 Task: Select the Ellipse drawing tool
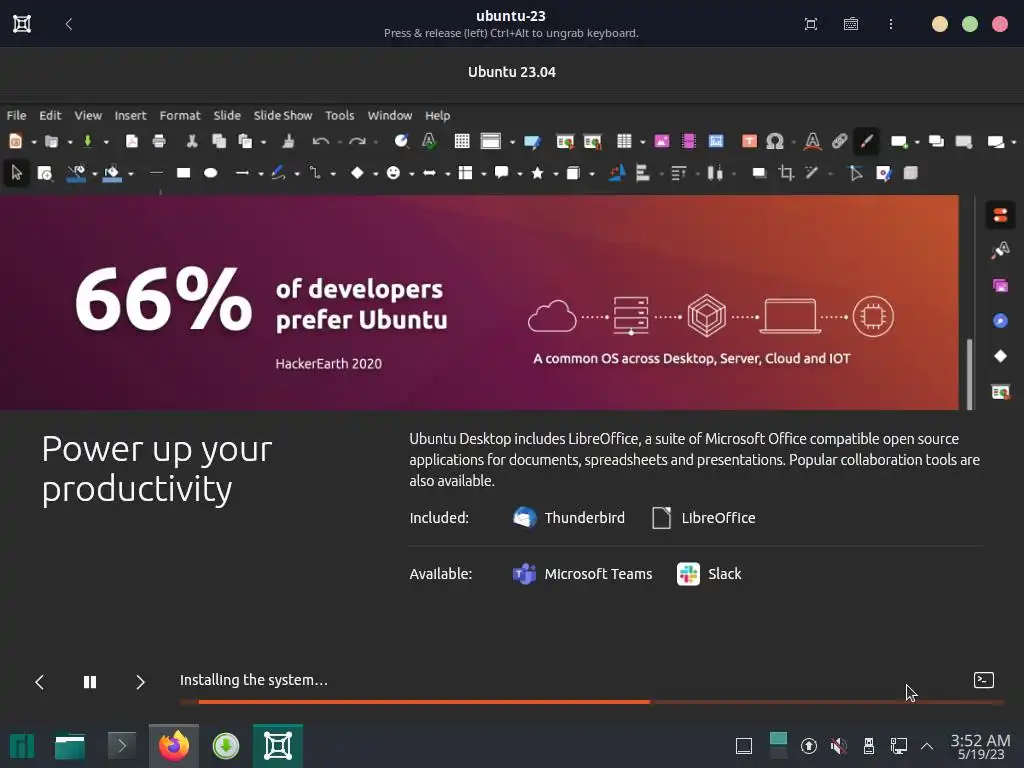click(210, 173)
